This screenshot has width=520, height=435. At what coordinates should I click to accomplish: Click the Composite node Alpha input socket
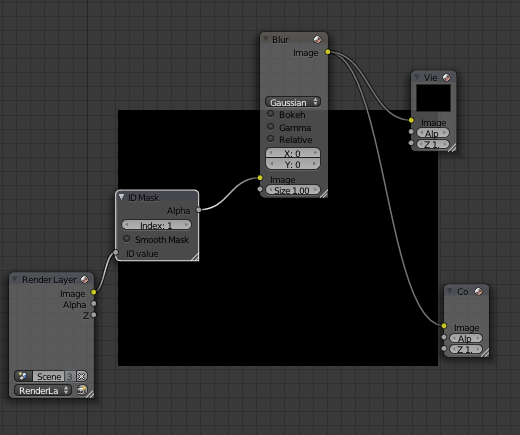tap(444, 337)
